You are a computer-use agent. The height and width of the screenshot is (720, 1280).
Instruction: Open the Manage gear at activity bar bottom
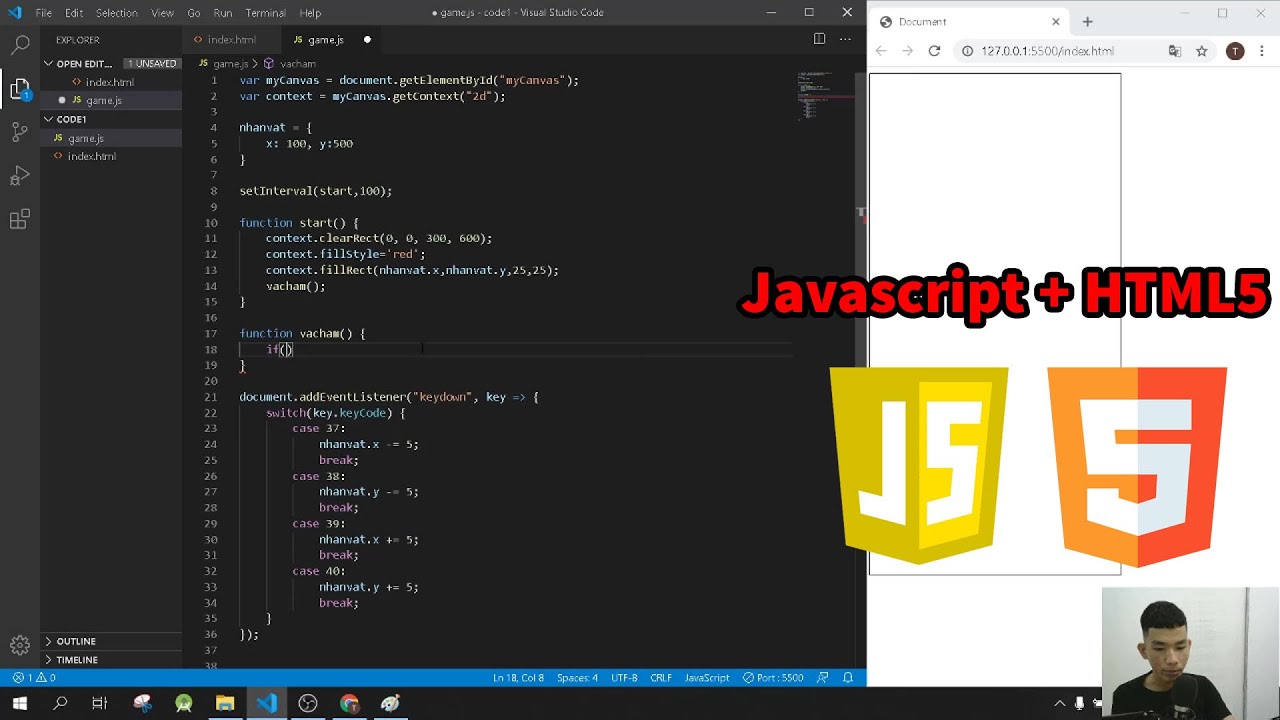click(x=20, y=645)
